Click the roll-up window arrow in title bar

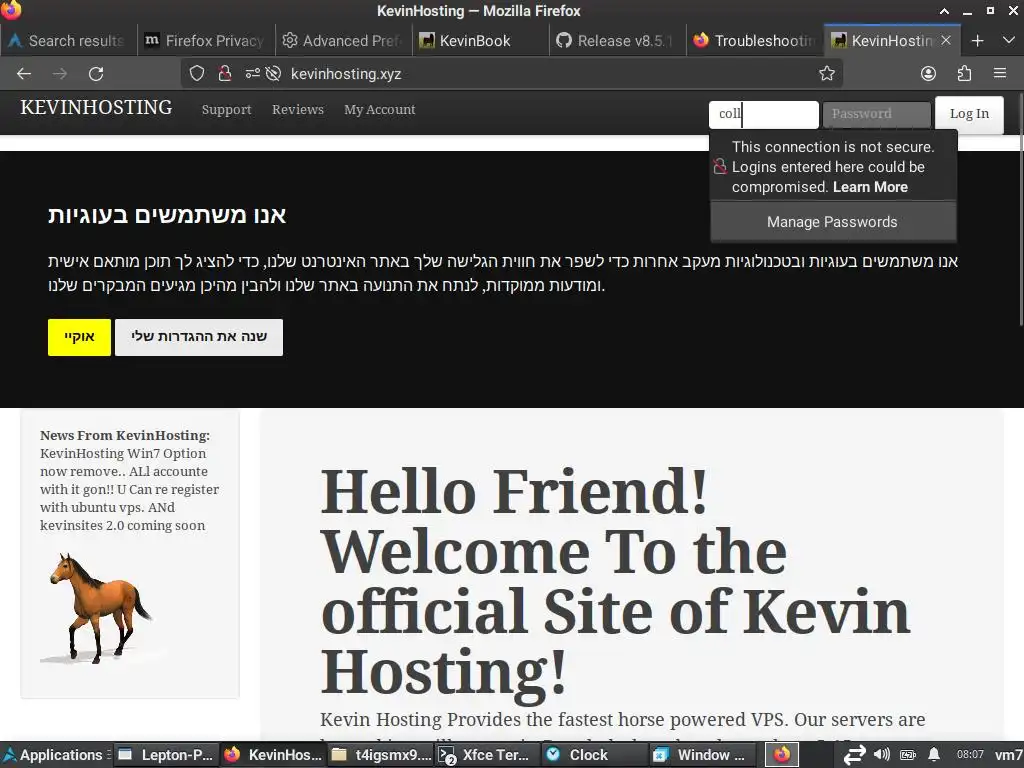coord(944,11)
